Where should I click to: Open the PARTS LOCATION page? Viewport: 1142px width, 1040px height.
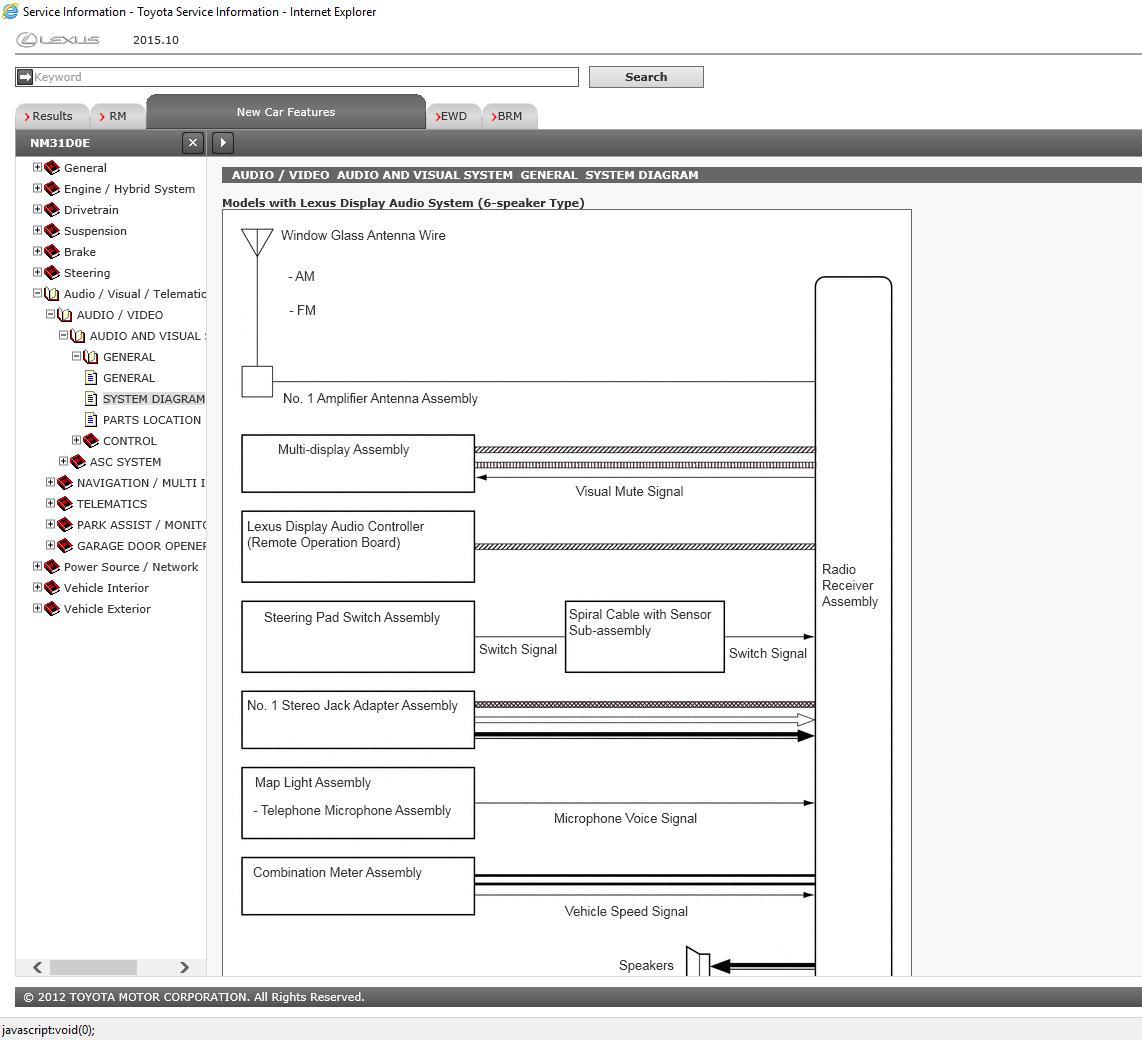(151, 420)
